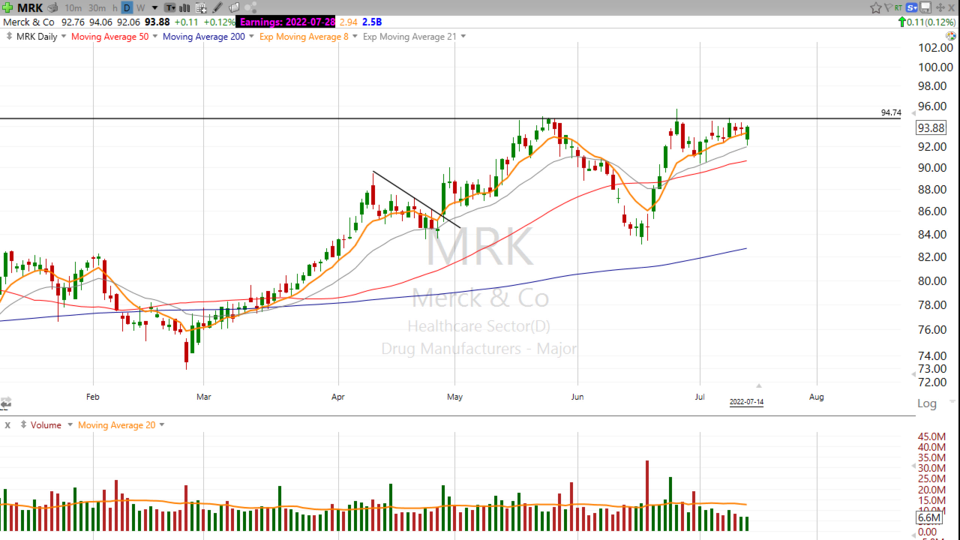Click the green up-arrow 0.11(0.12%) readout

[x=926, y=22]
